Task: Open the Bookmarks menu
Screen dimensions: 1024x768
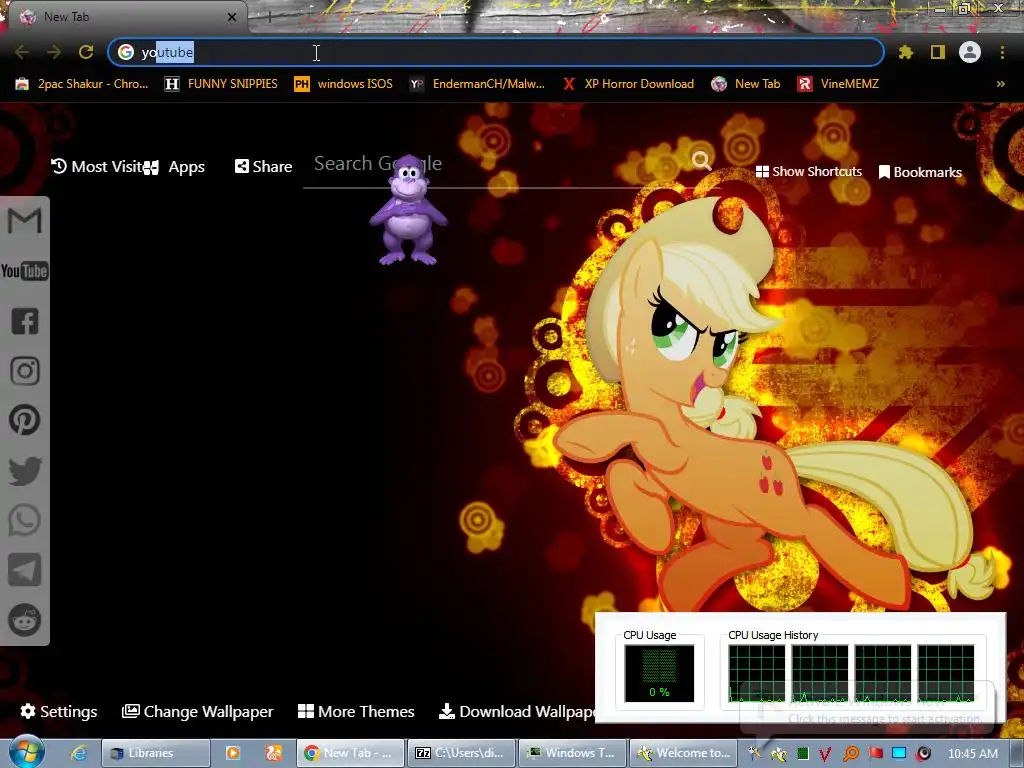Action: 921,172
